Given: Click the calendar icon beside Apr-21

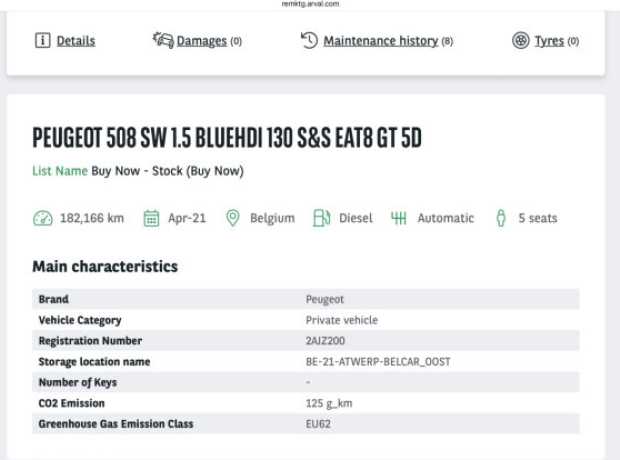Looking at the screenshot, I should click(x=151, y=218).
